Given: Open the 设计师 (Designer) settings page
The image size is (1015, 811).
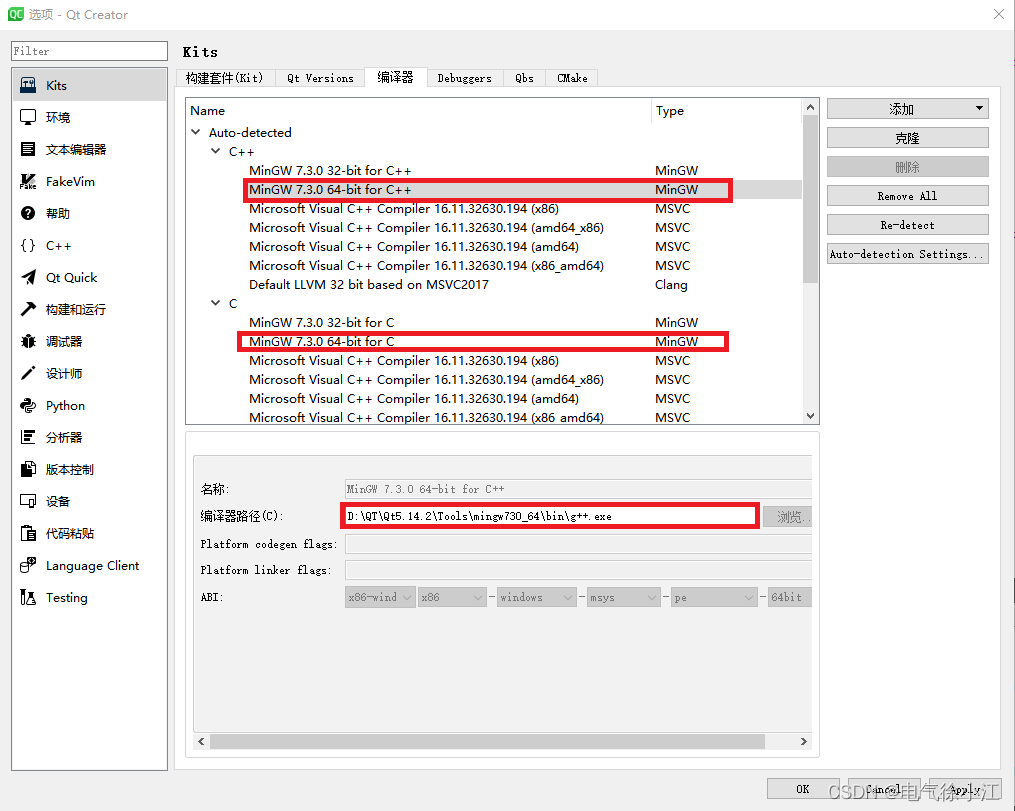Looking at the screenshot, I should (58, 373).
